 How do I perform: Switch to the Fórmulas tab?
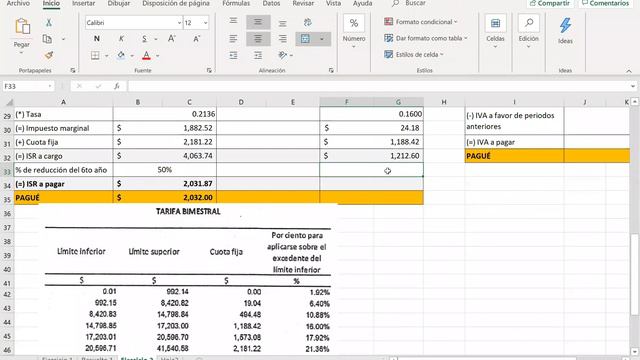tap(236, 3)
